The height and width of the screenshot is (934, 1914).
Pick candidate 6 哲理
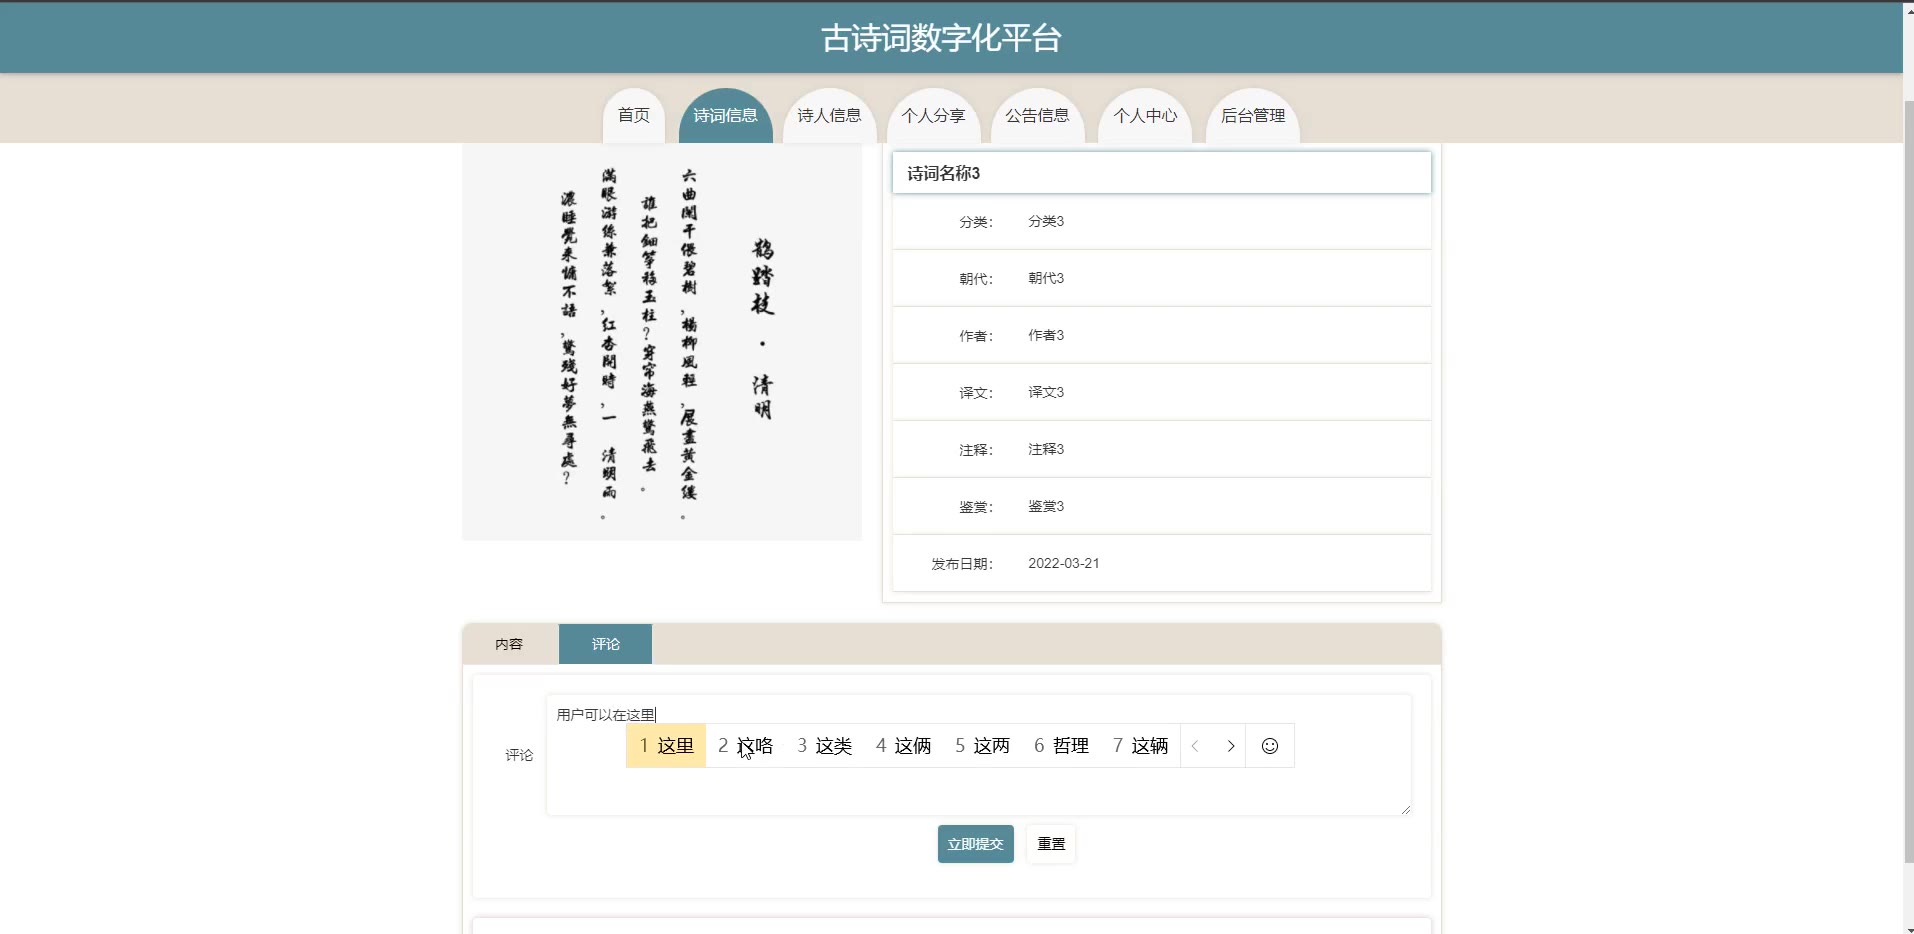(1061, 746)
